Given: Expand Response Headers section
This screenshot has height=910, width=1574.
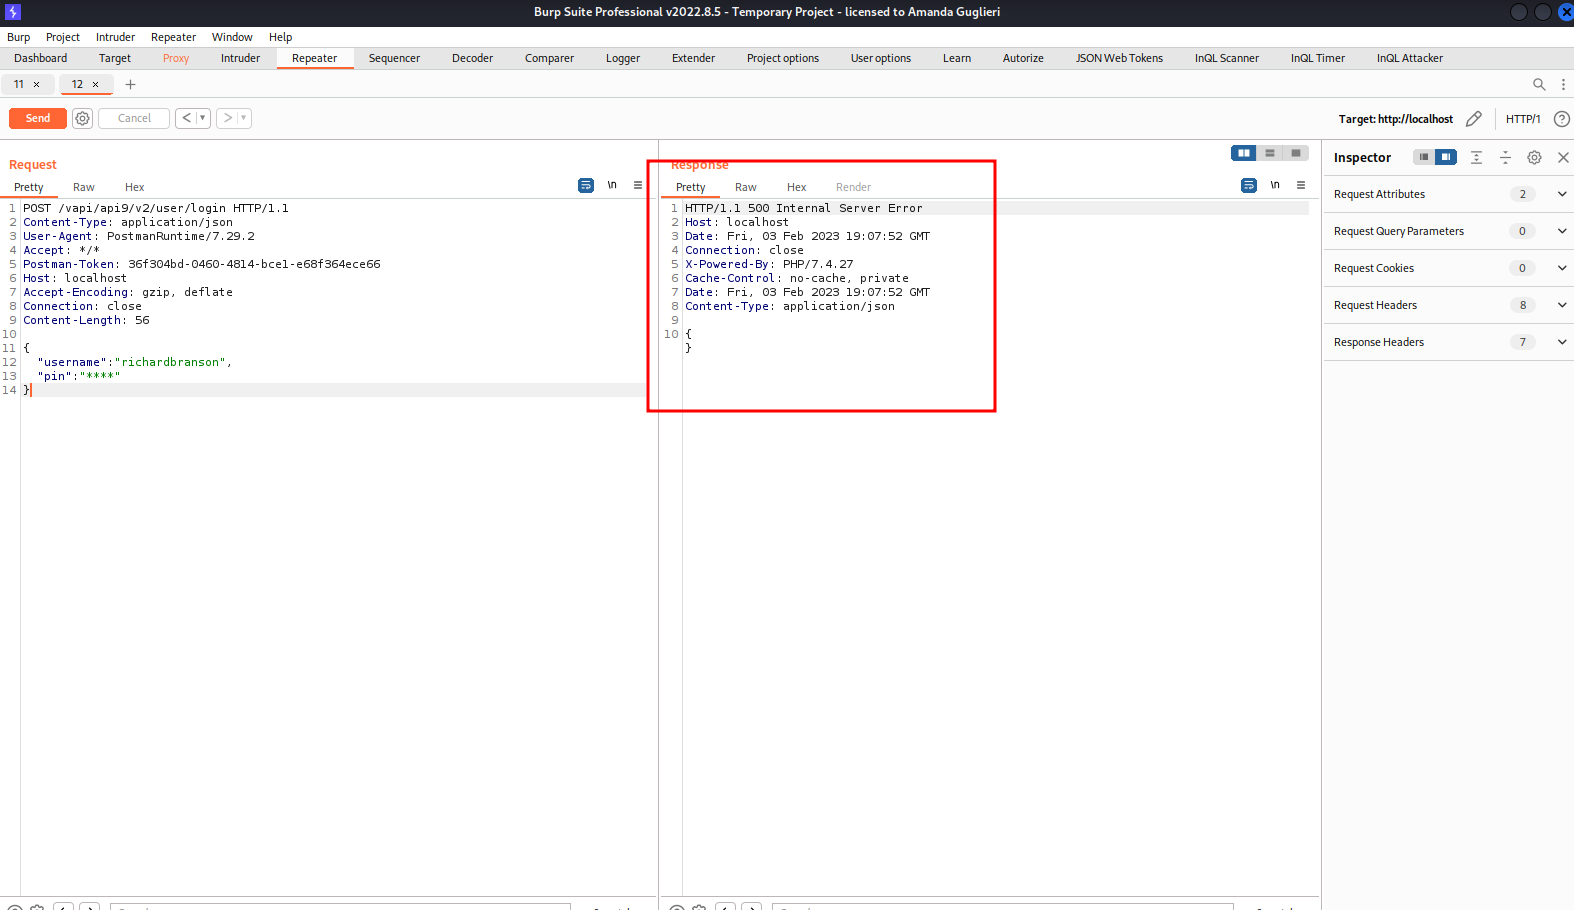Looking at the screenshot, I should [1449, 342].
